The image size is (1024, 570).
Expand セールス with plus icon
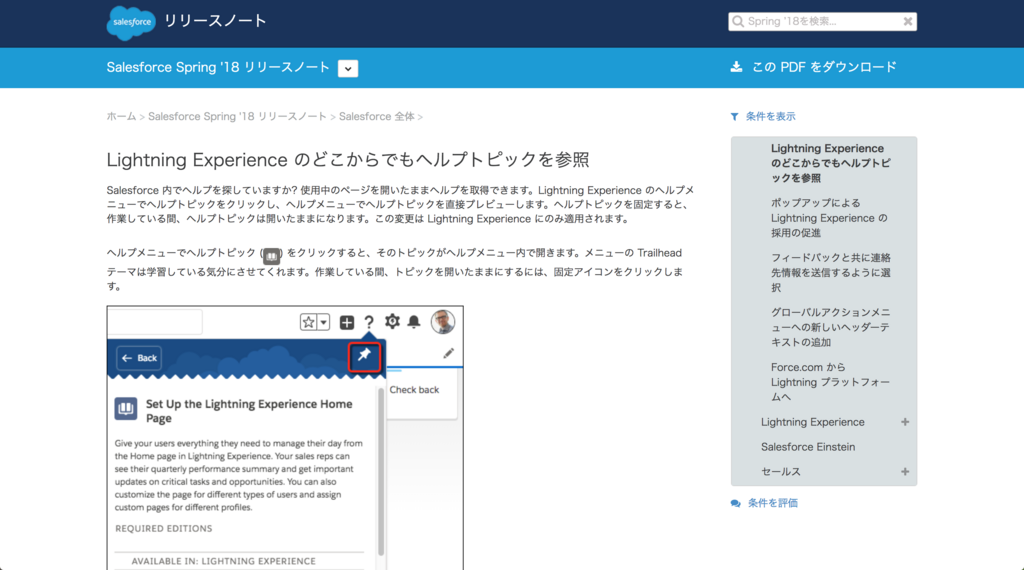905,471
